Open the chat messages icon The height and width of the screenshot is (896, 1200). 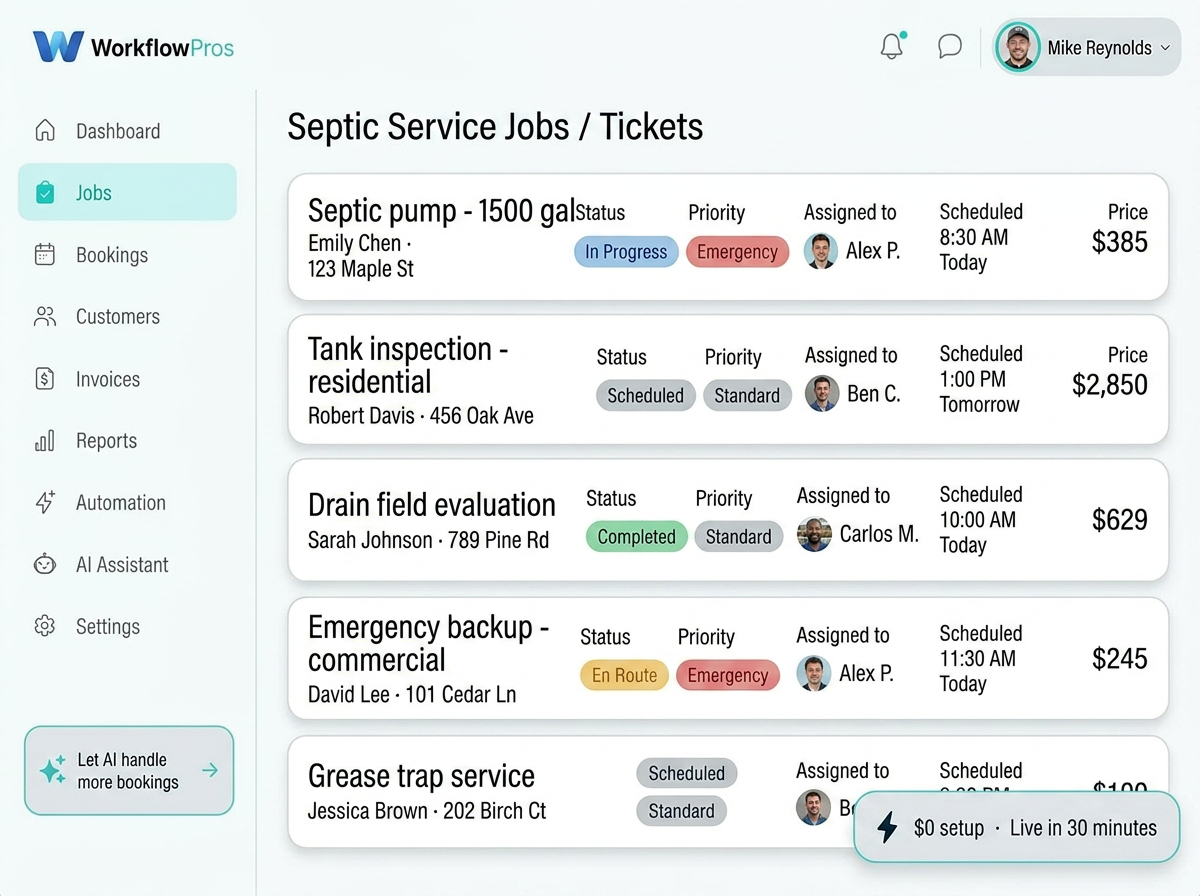click(x=950, y=47)
